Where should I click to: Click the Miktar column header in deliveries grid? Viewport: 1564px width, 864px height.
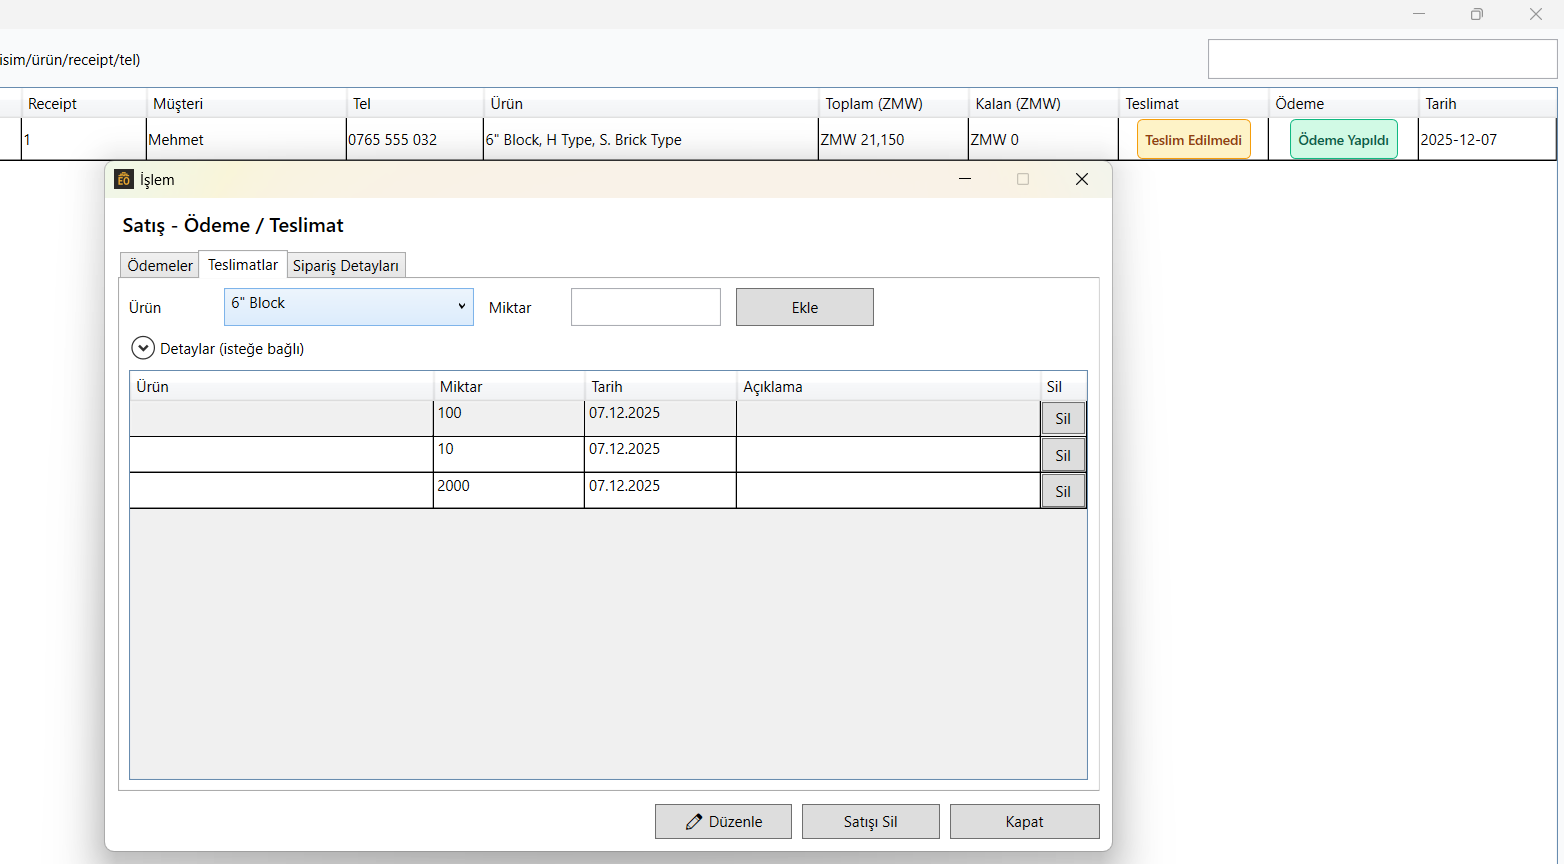pyautogui.click(x=509, y=386)
